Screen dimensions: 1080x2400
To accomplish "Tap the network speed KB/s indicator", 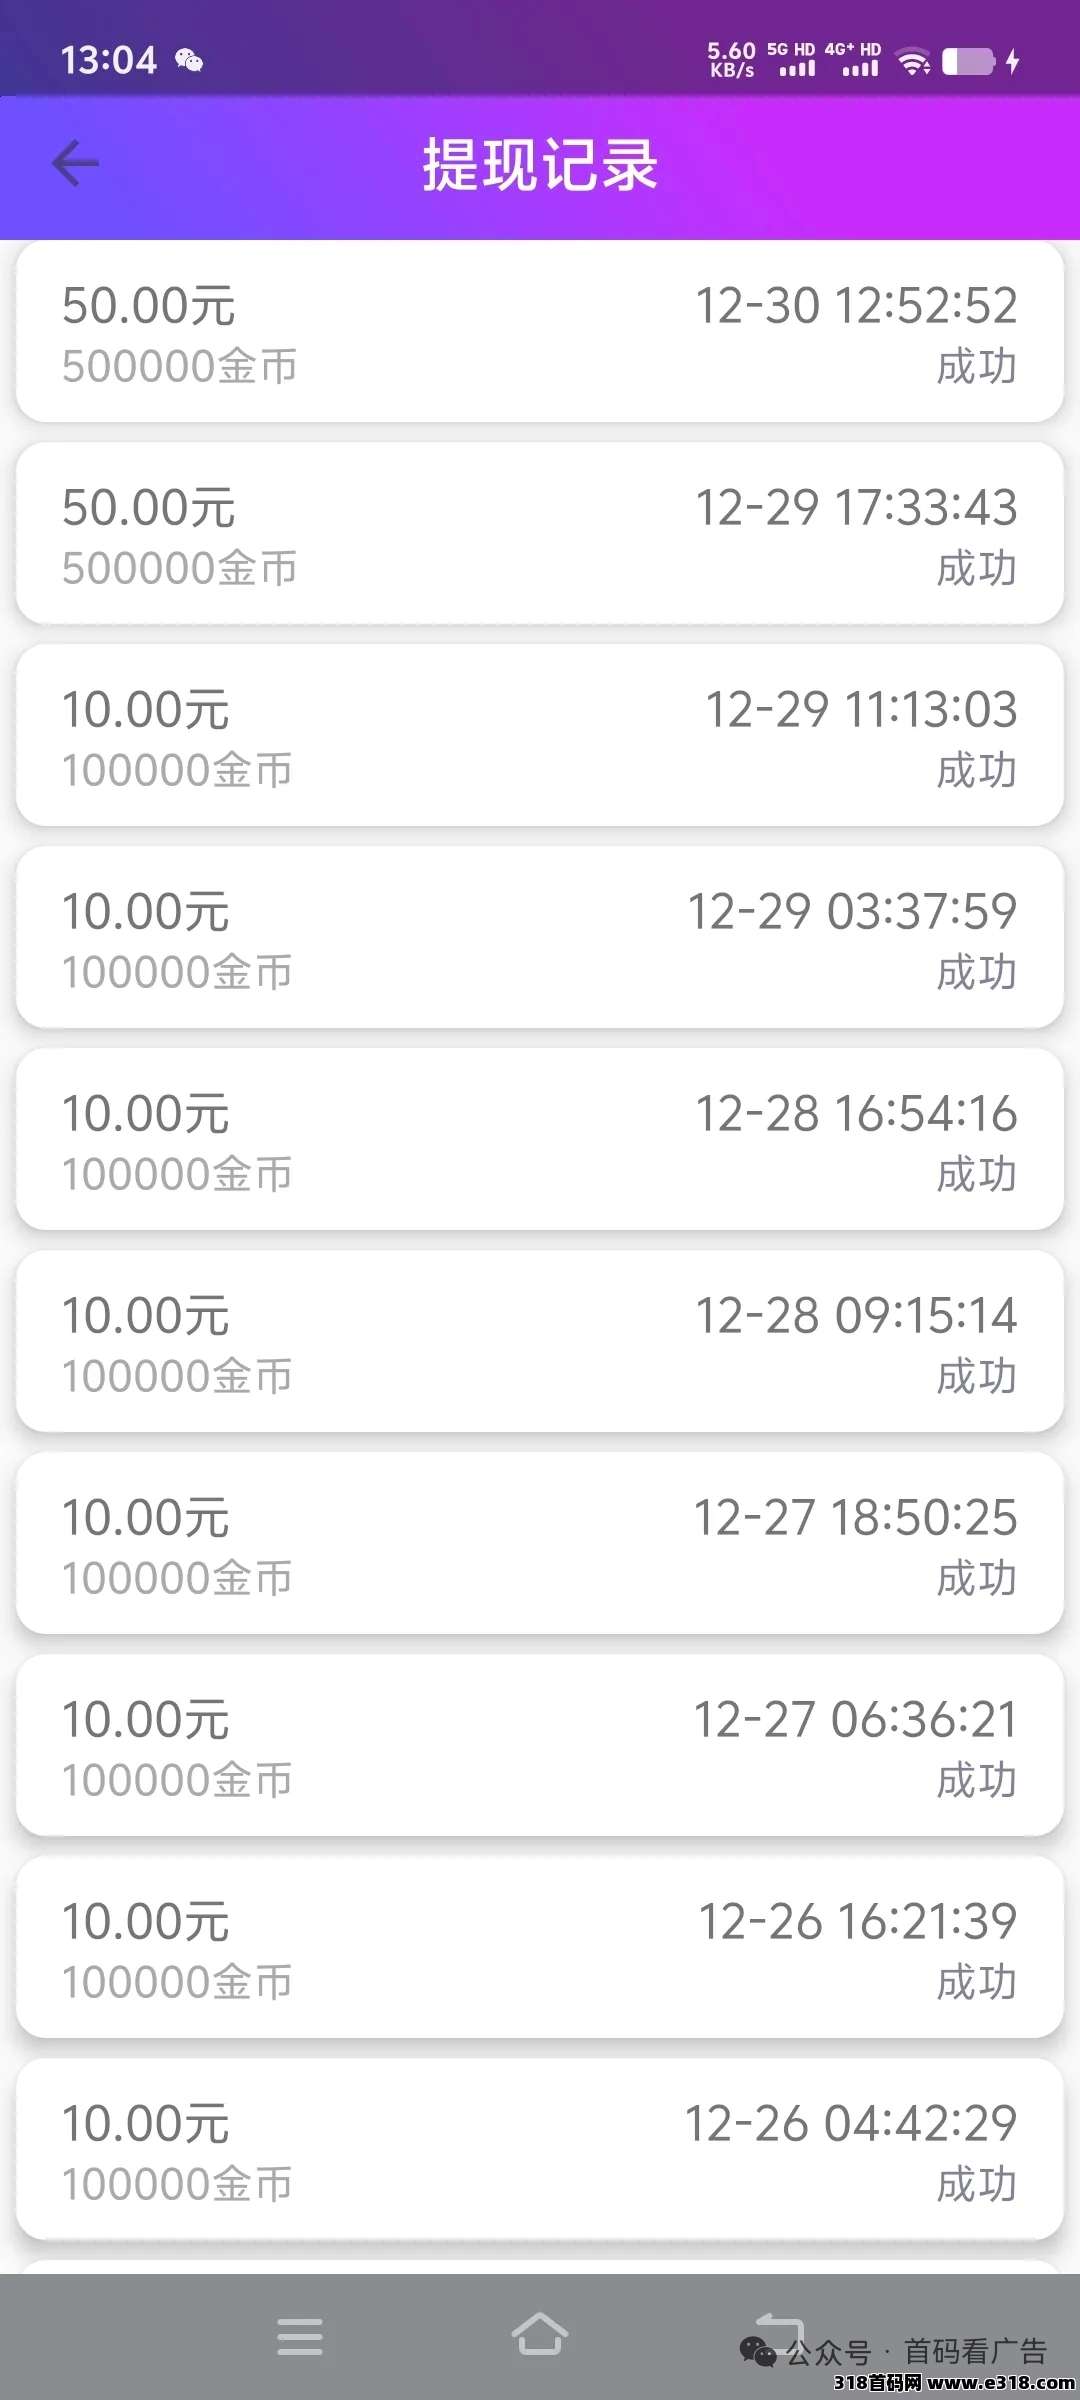I will (732, 60).
